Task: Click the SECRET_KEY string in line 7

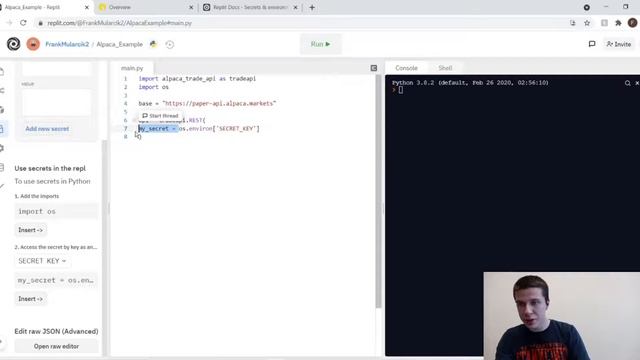Action: click(237, 129)
